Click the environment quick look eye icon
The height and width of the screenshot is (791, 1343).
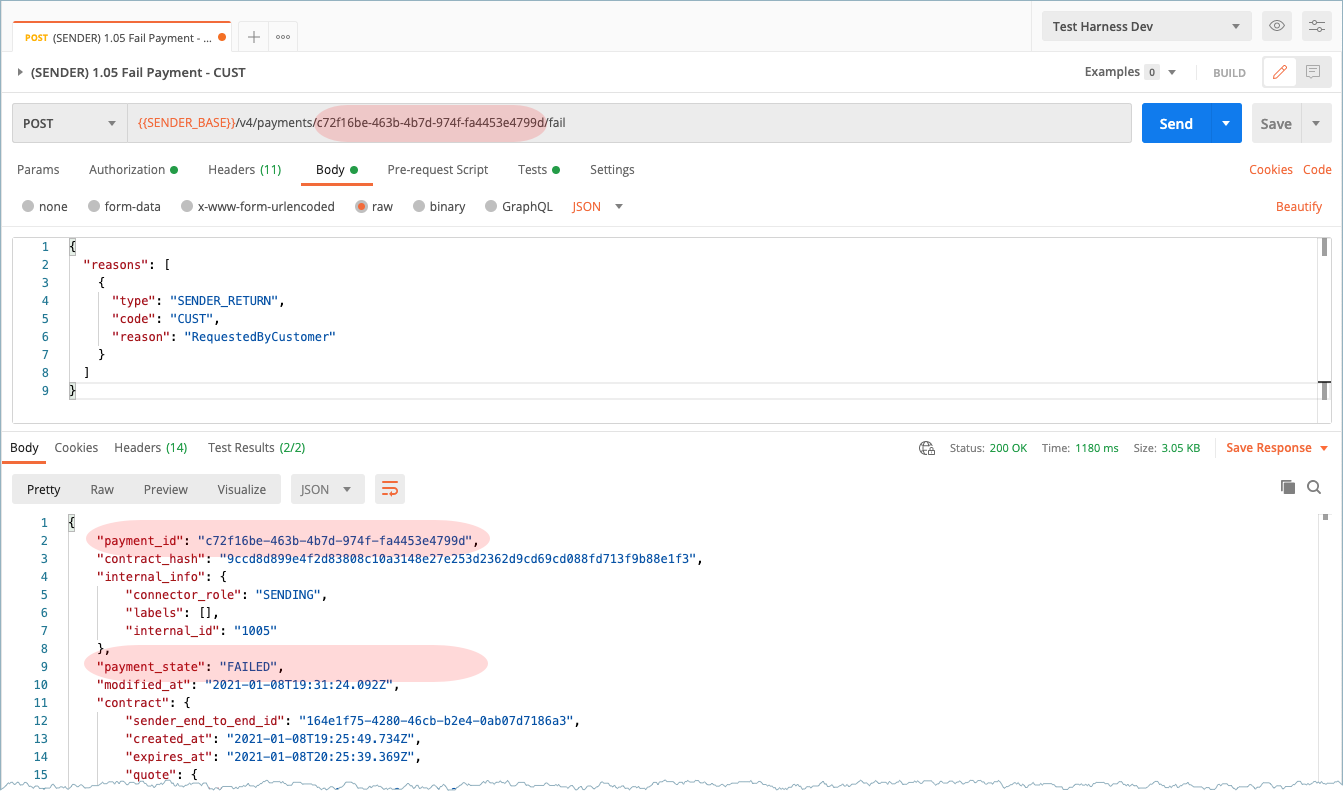click(x=1275, y=27)
